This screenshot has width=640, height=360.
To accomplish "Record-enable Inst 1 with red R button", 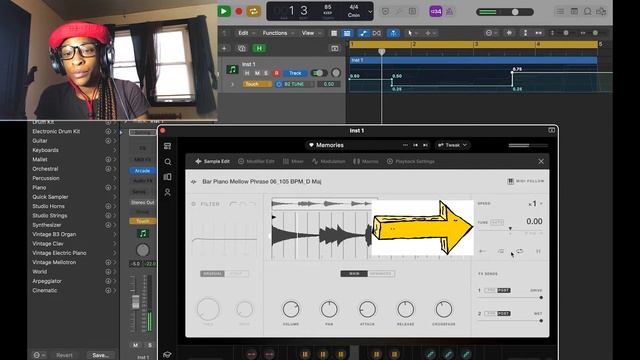I will 276,73.
